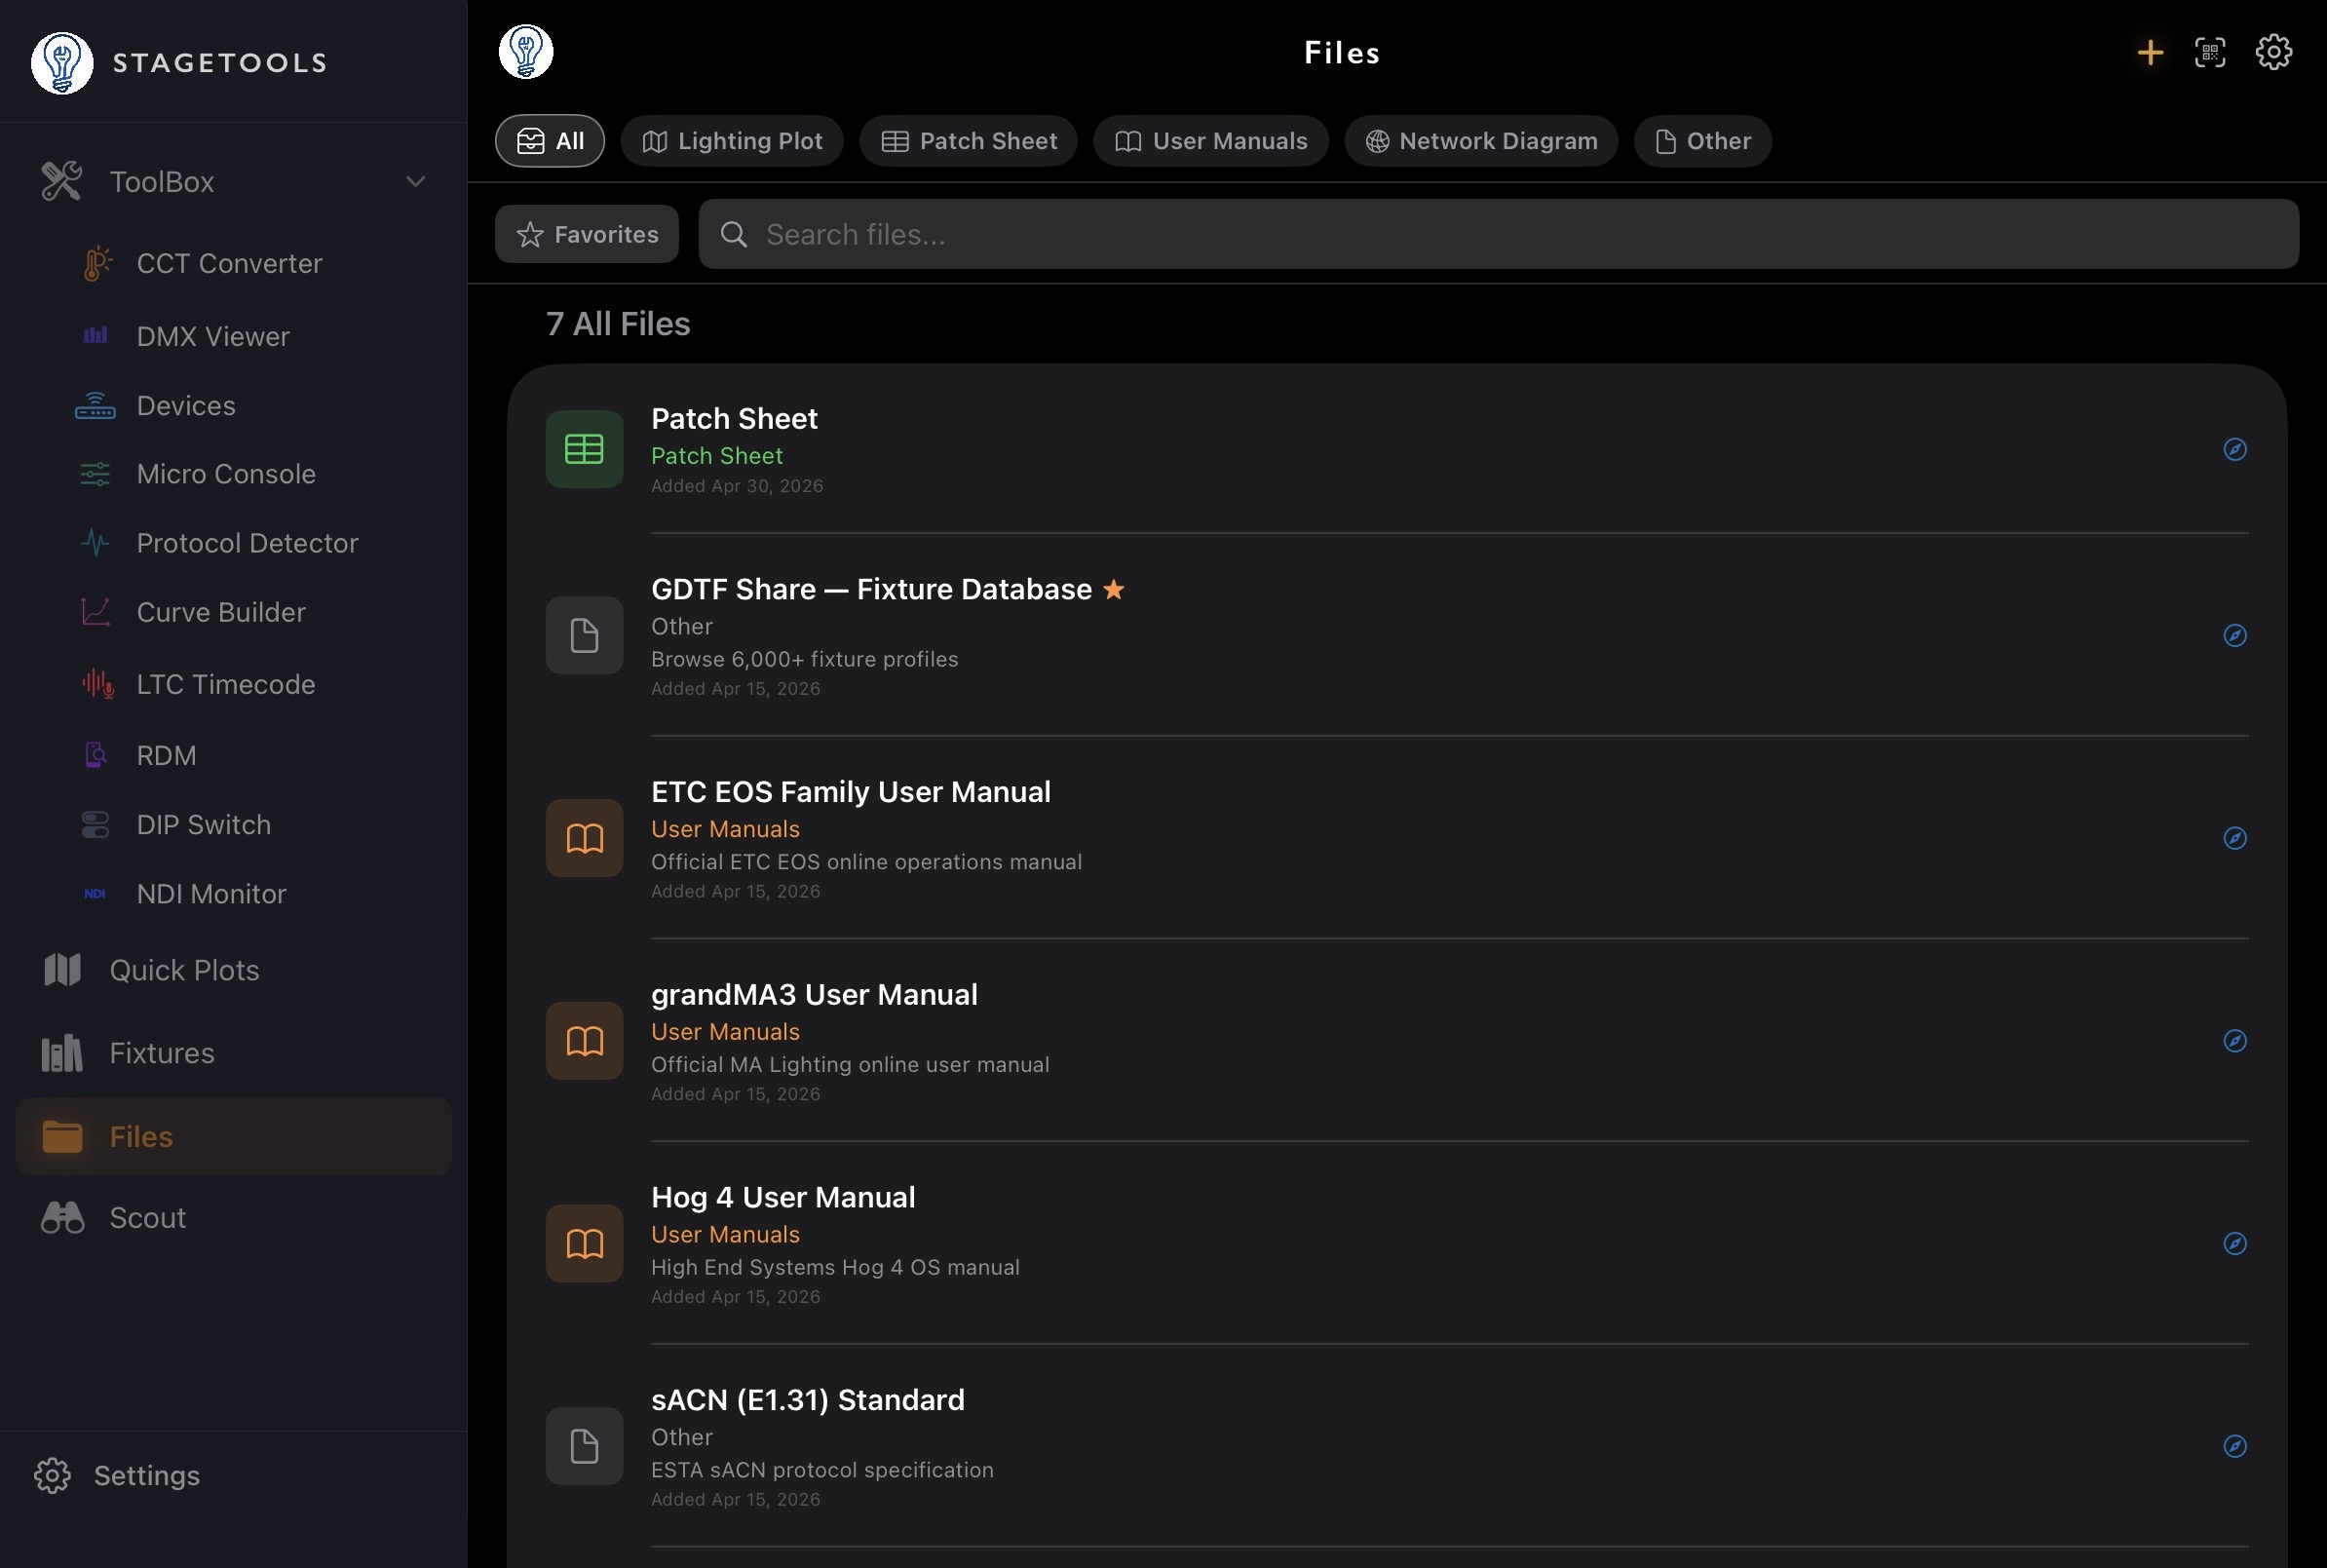This screenshot has height=1568, width=2327.
Task: Open the sACN (E1.31) Standard entry
Action: pos(1396,1446)
